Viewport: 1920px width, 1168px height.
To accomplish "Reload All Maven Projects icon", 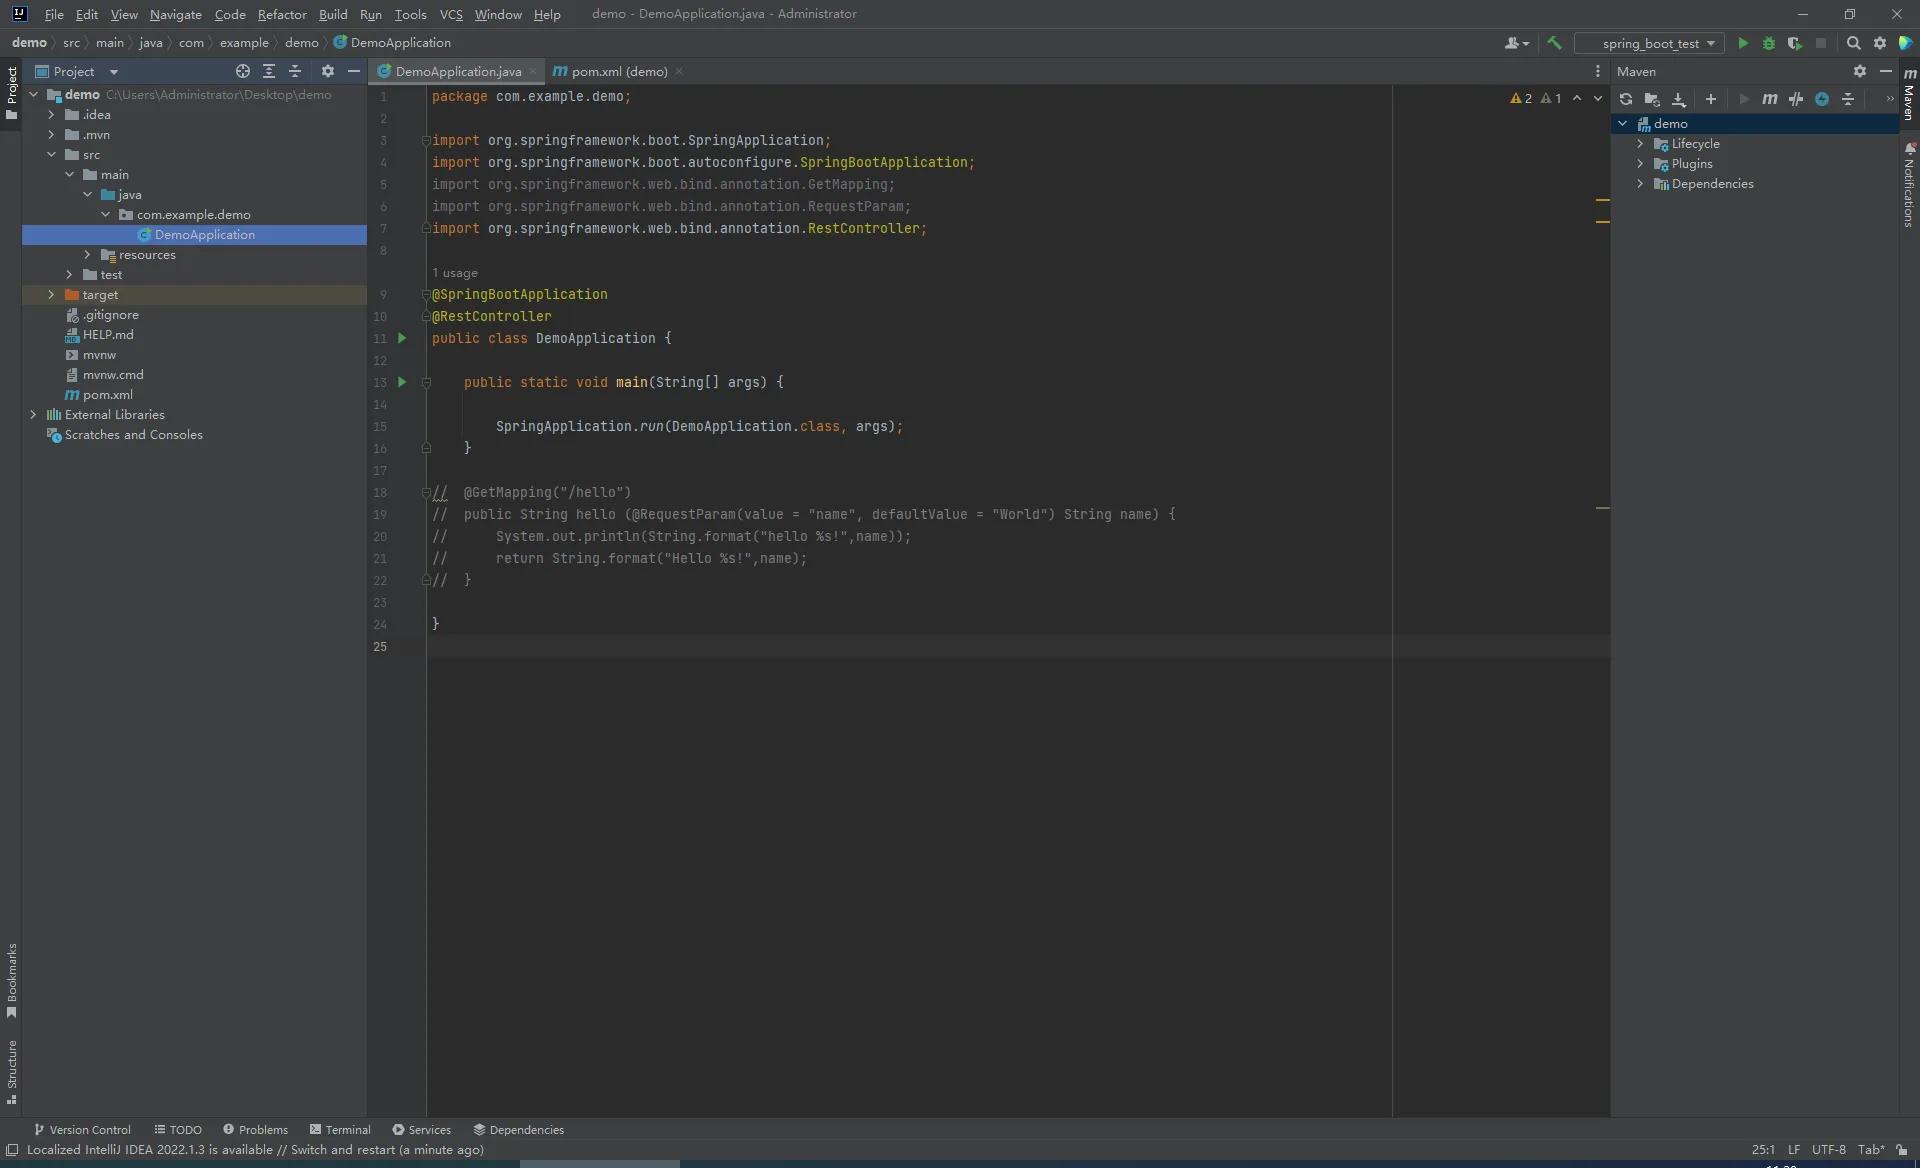I will click(x=1626, y=99).
